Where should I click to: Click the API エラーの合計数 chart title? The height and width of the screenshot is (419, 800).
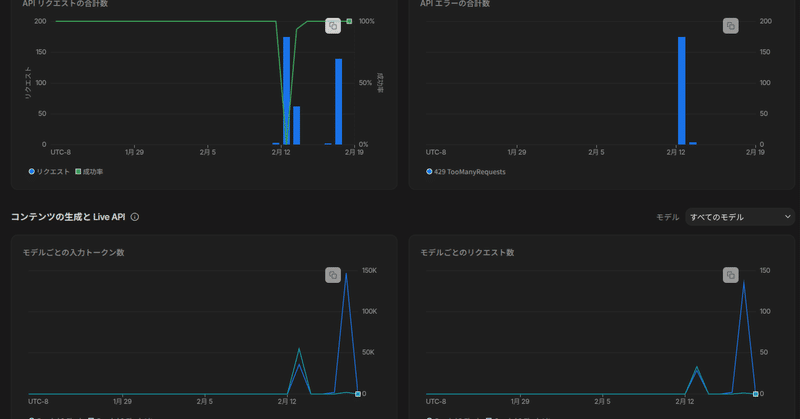pos(455,4)
